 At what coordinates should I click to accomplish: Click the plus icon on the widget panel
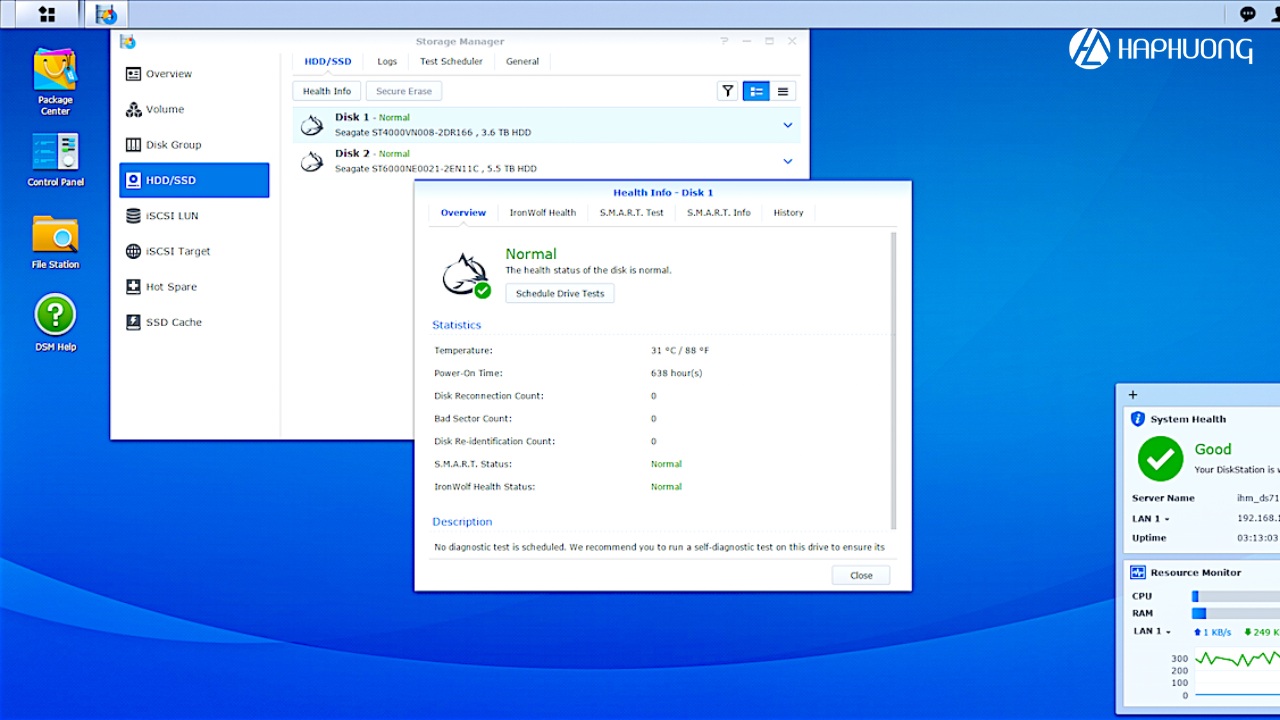click(x=1133, y=395)
